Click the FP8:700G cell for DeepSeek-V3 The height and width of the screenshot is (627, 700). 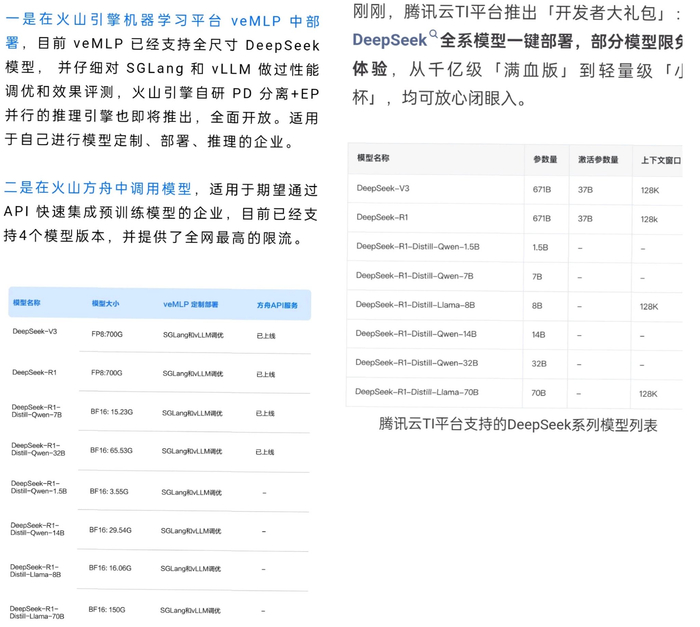[107, 334]
